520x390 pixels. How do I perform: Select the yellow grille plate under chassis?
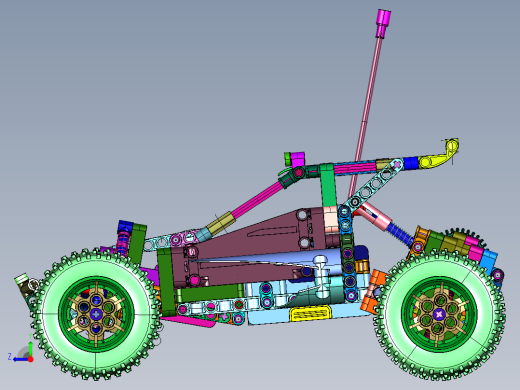point(311,314)
